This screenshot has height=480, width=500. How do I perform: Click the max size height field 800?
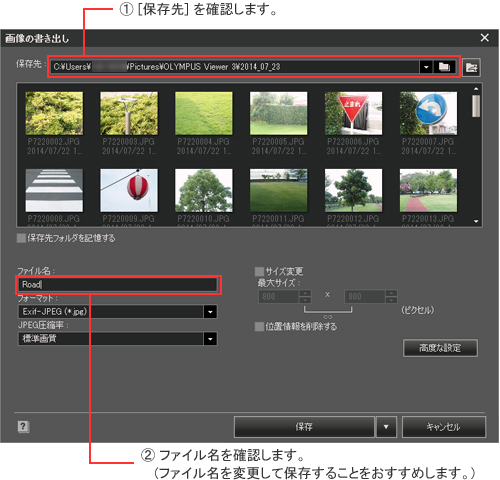click(364, 296)
